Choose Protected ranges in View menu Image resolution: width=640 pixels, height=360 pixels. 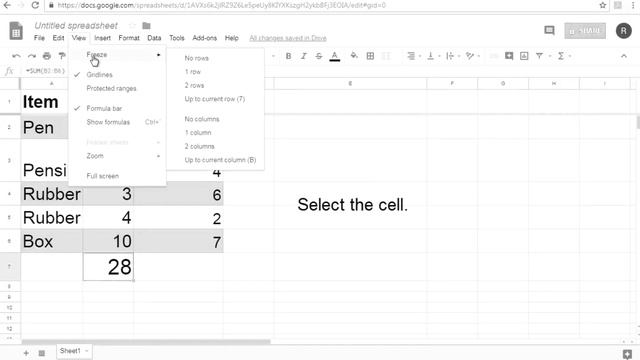(118, 88)
